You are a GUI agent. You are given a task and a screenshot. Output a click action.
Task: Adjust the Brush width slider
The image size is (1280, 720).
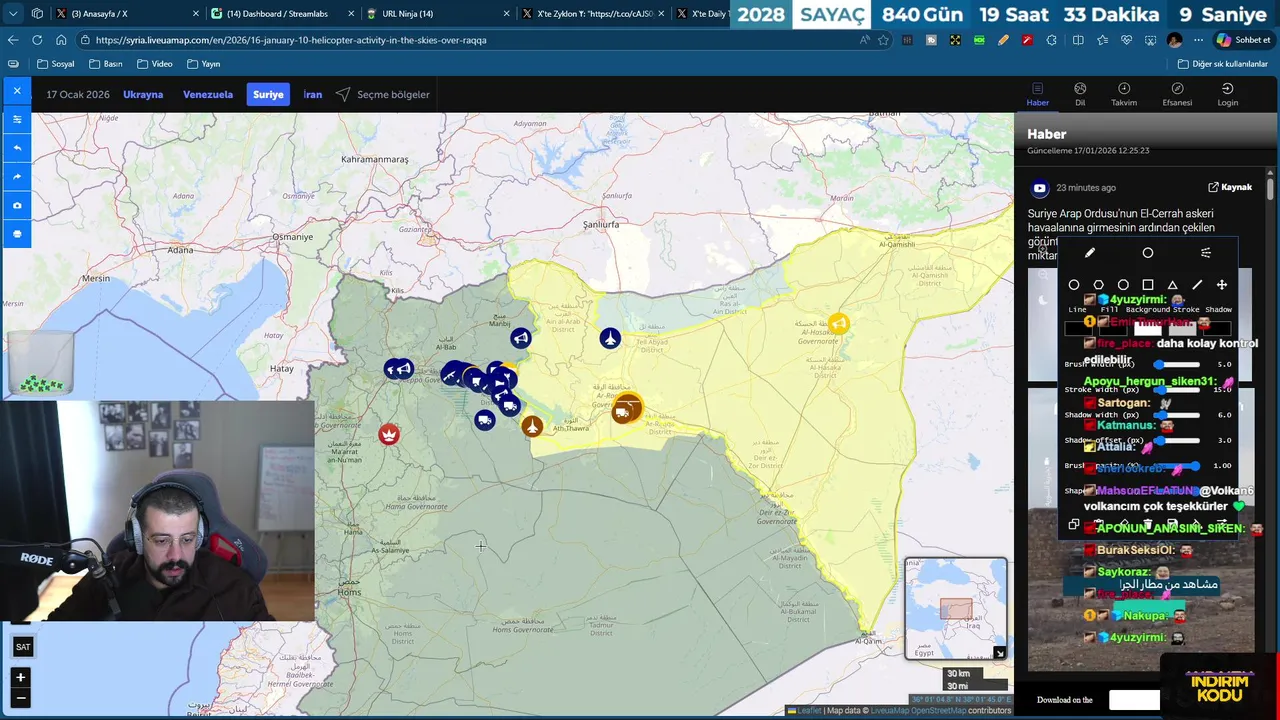click(1178, 365)
